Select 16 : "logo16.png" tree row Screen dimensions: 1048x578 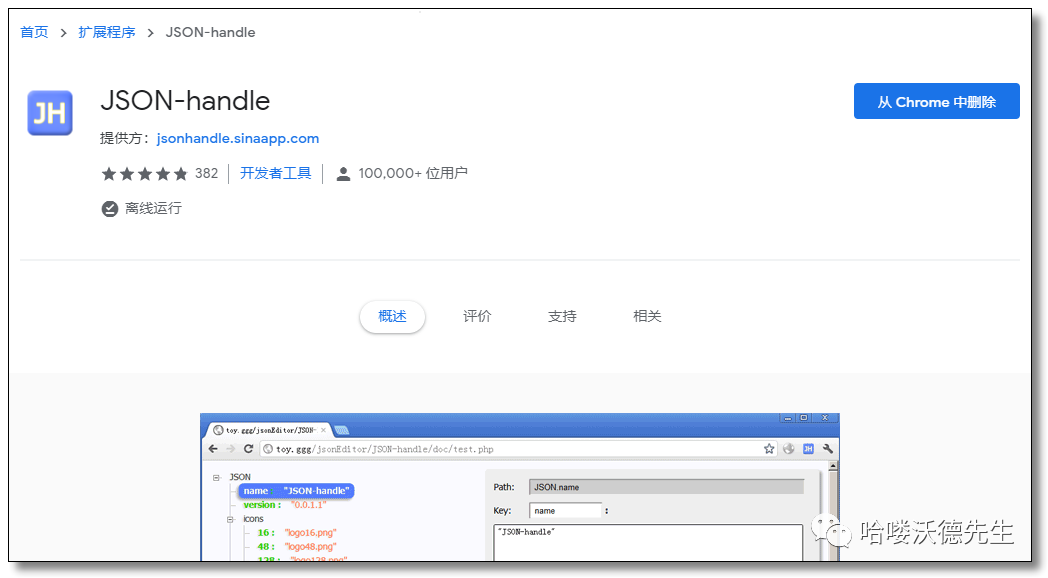click(297, 533)
